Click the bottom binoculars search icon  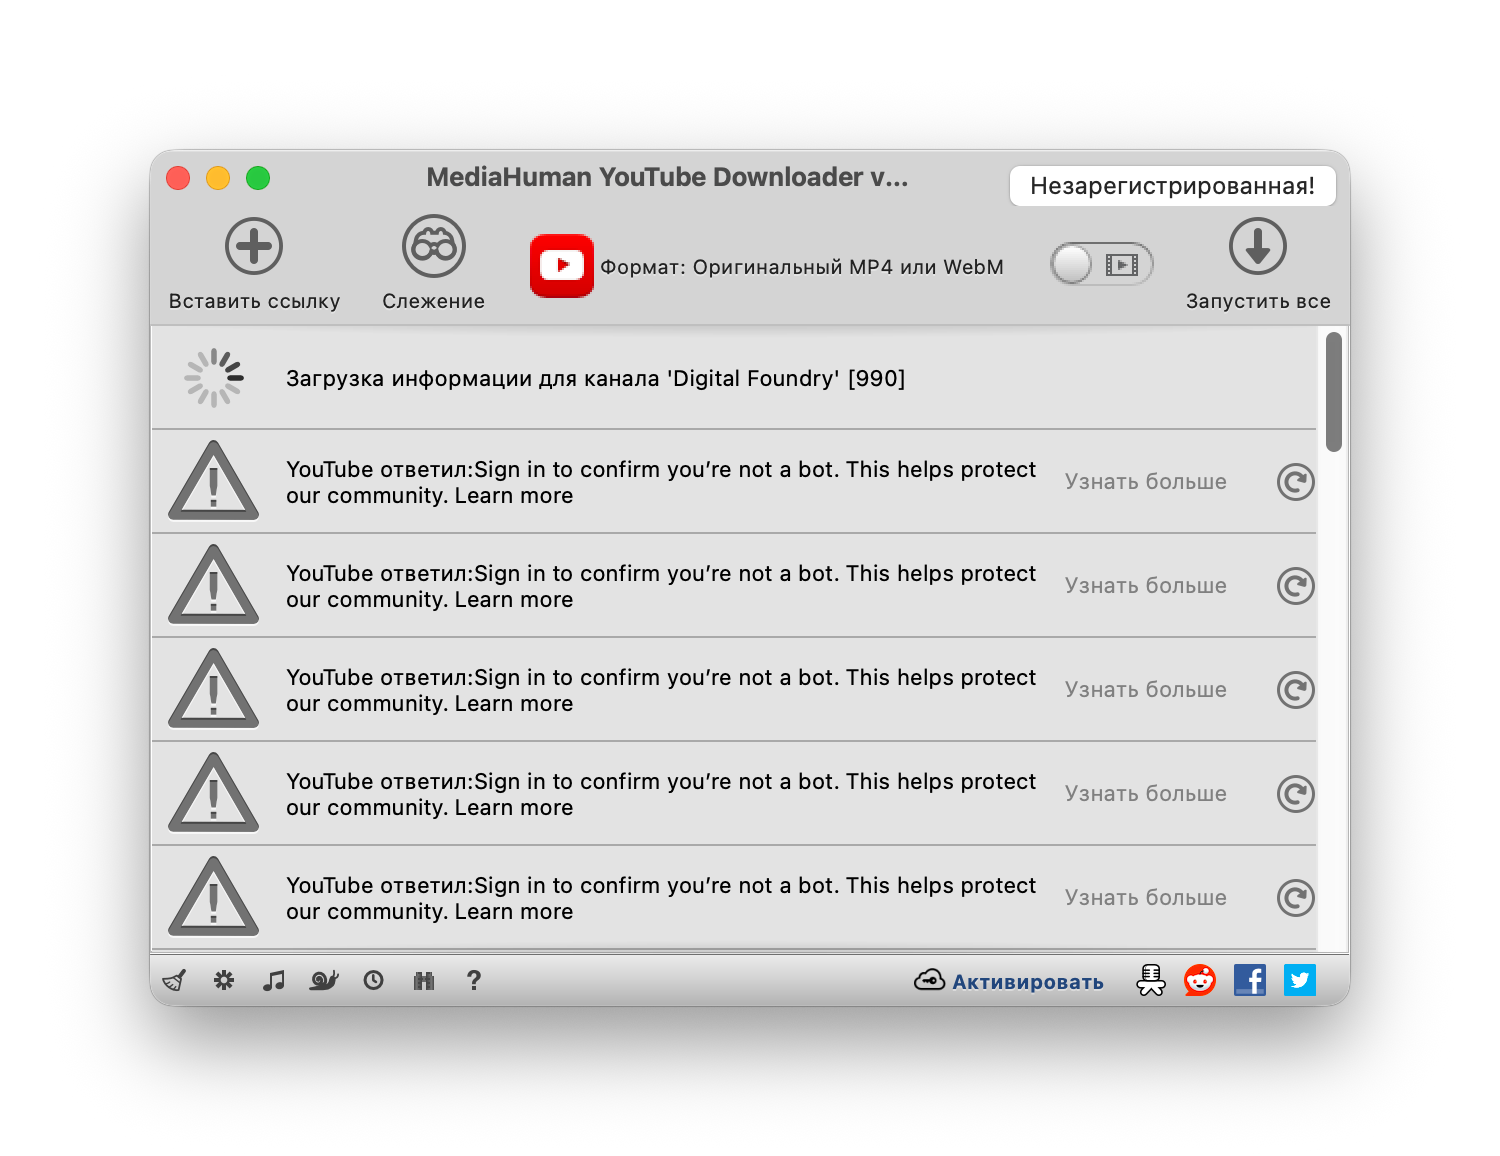click(424, 980)
